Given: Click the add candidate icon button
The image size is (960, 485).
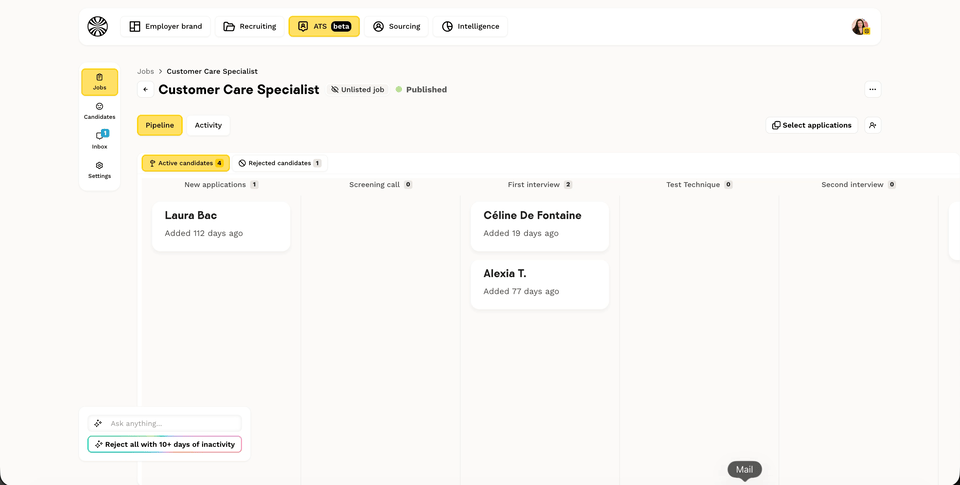Looking at the screenshot, I should (x=872, y=125).
